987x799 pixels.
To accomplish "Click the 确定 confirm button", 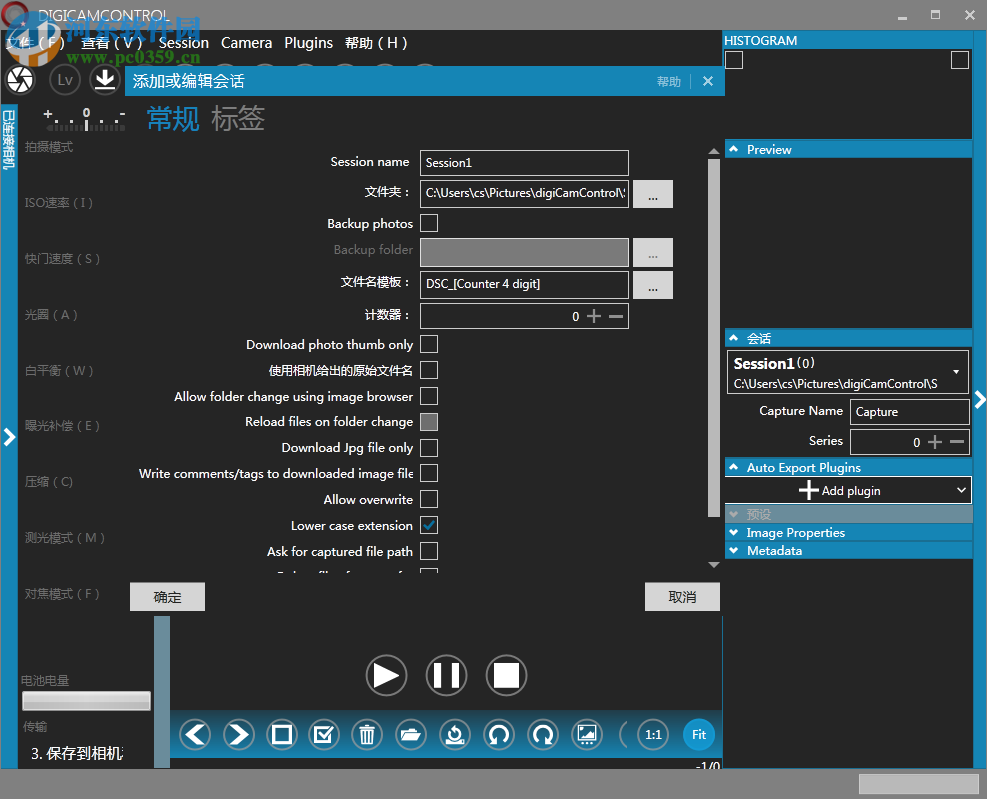I will click(x=166, y=595).
